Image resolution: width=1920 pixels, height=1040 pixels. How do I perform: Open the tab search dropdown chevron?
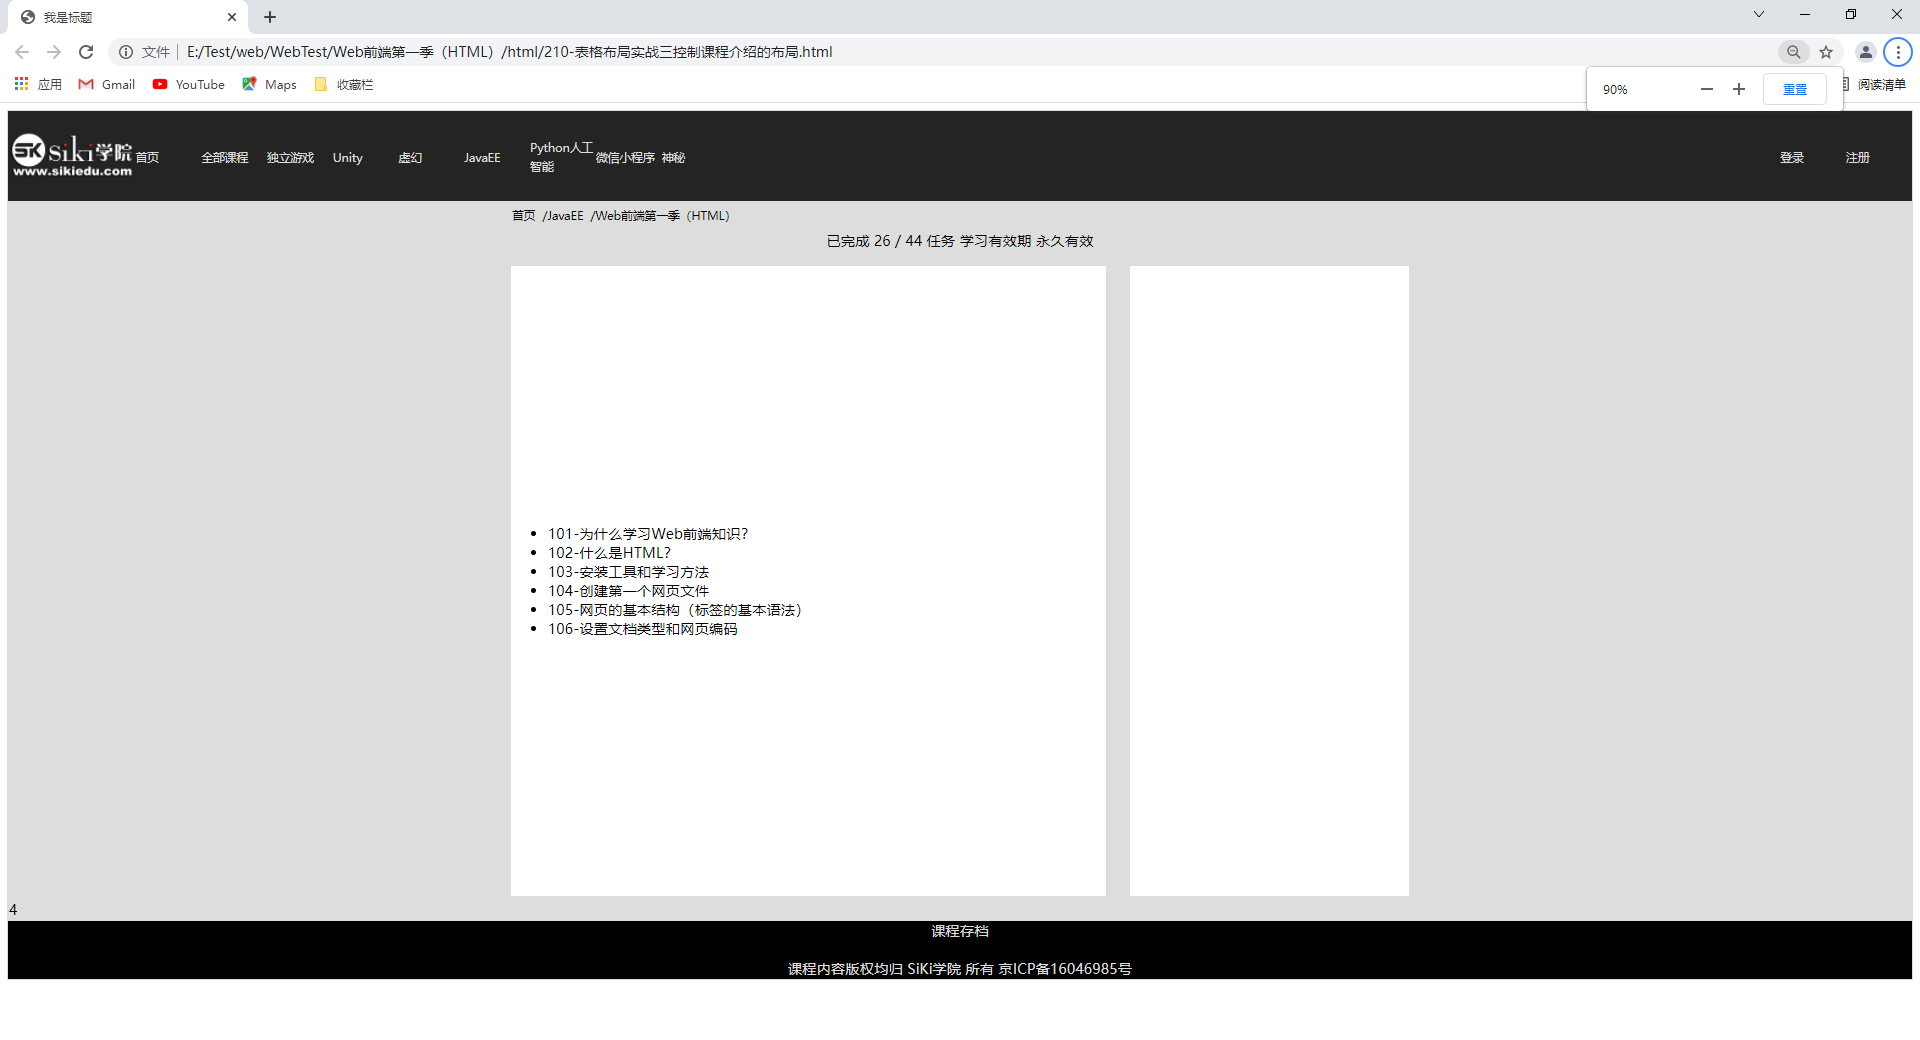pos(1758,15)
